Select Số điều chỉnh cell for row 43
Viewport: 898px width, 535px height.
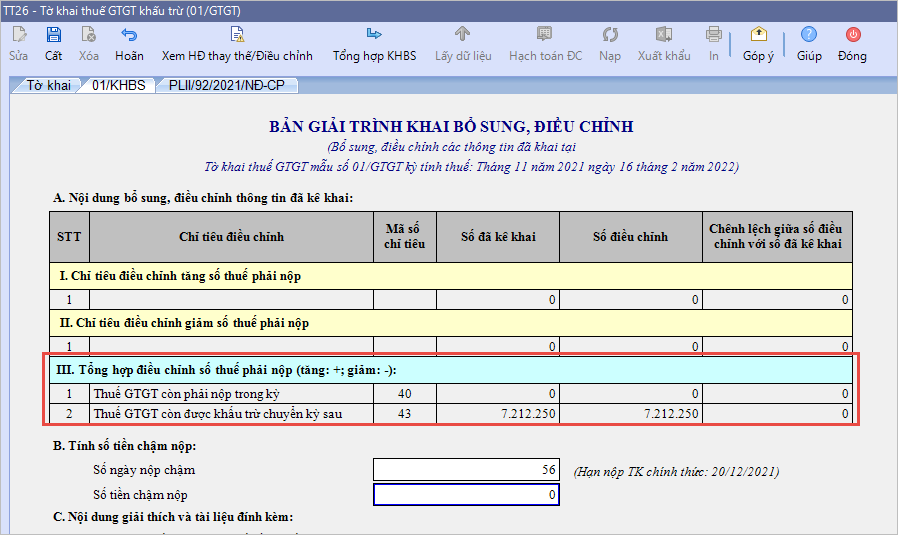coord(631,413)
